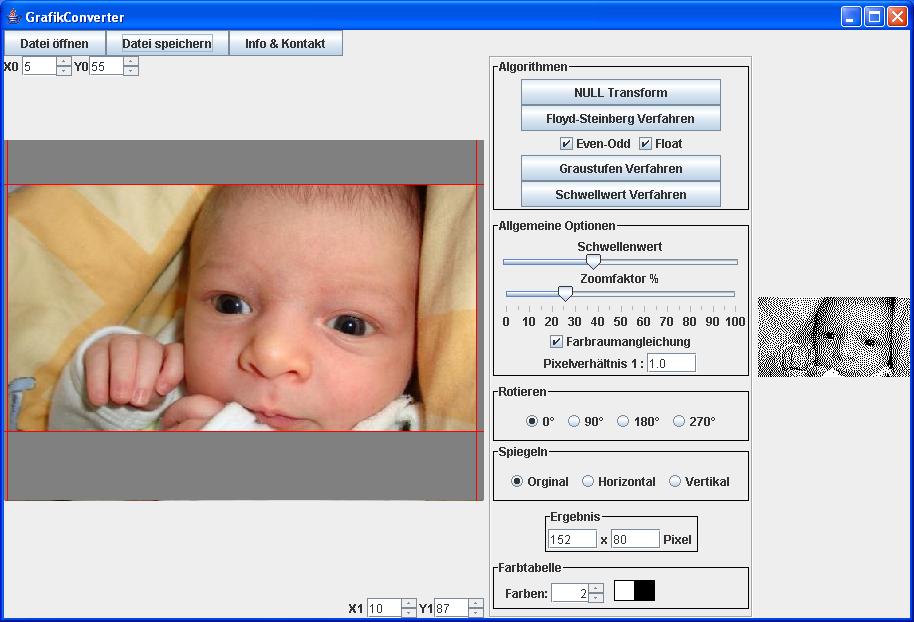
Task: Click the Pixelverhältnis input field
Action: click(671, 363)
